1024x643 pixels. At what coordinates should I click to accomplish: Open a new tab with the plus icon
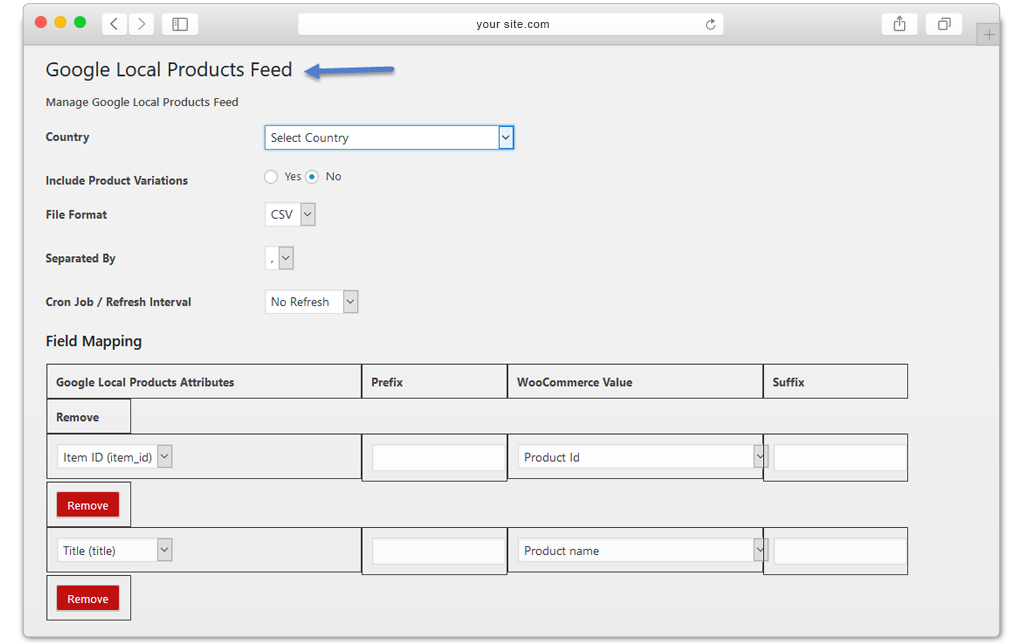989,35
